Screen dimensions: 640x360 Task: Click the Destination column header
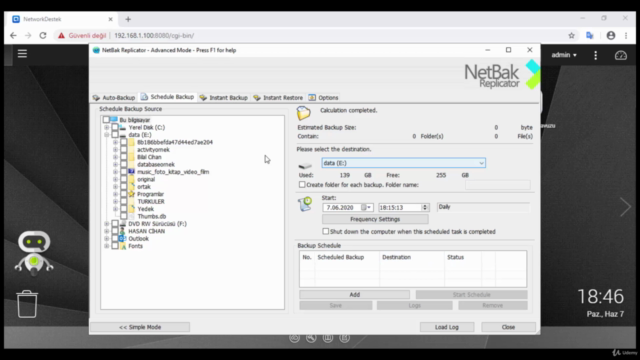[x=412, y=257]
